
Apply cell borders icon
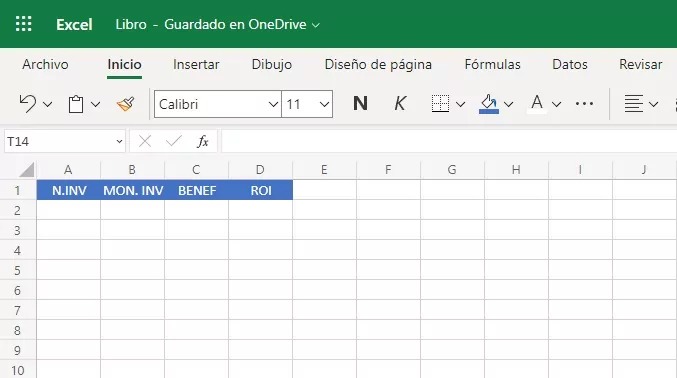pyautogui.click(x=440, y=104)
